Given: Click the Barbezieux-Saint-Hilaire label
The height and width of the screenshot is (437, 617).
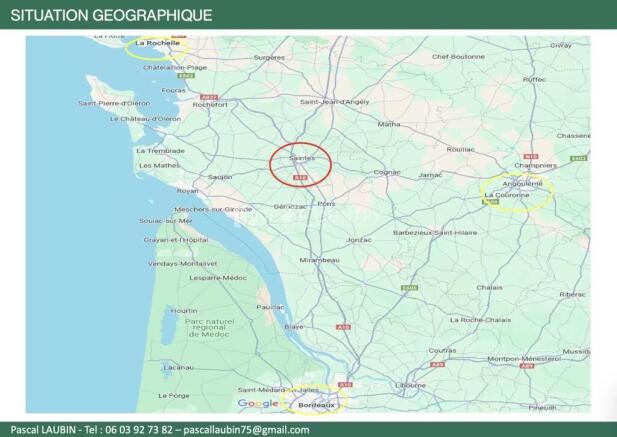Looking at the screenshot, I should click(435, 233).
